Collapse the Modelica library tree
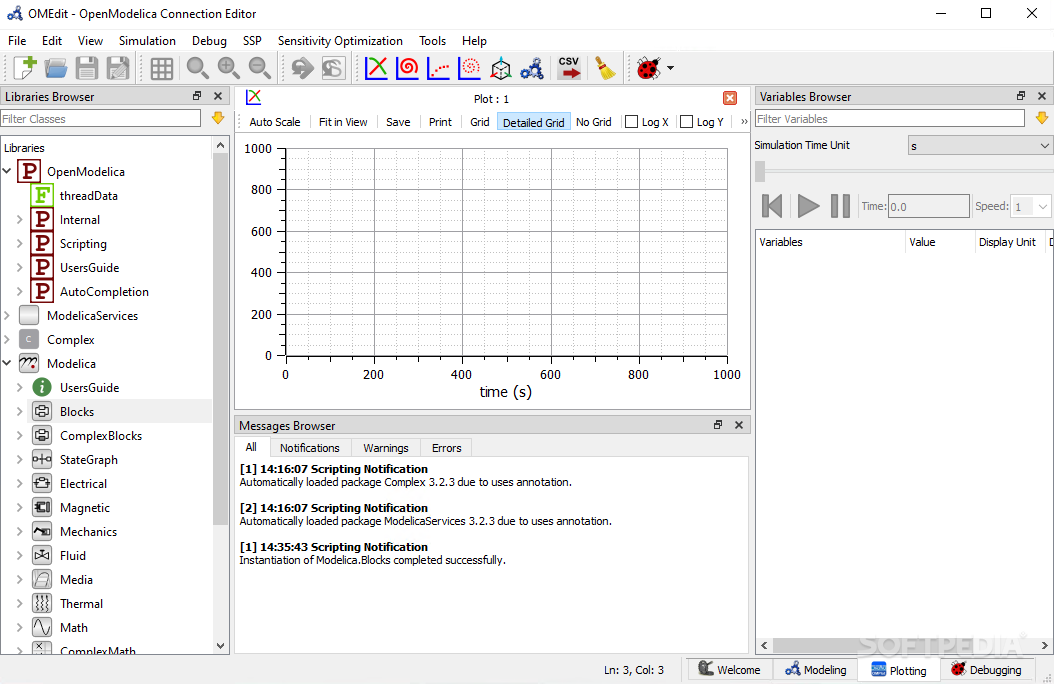Viewport: 1054px width, 684px height. pyautogui.click(x=7, y=363)
